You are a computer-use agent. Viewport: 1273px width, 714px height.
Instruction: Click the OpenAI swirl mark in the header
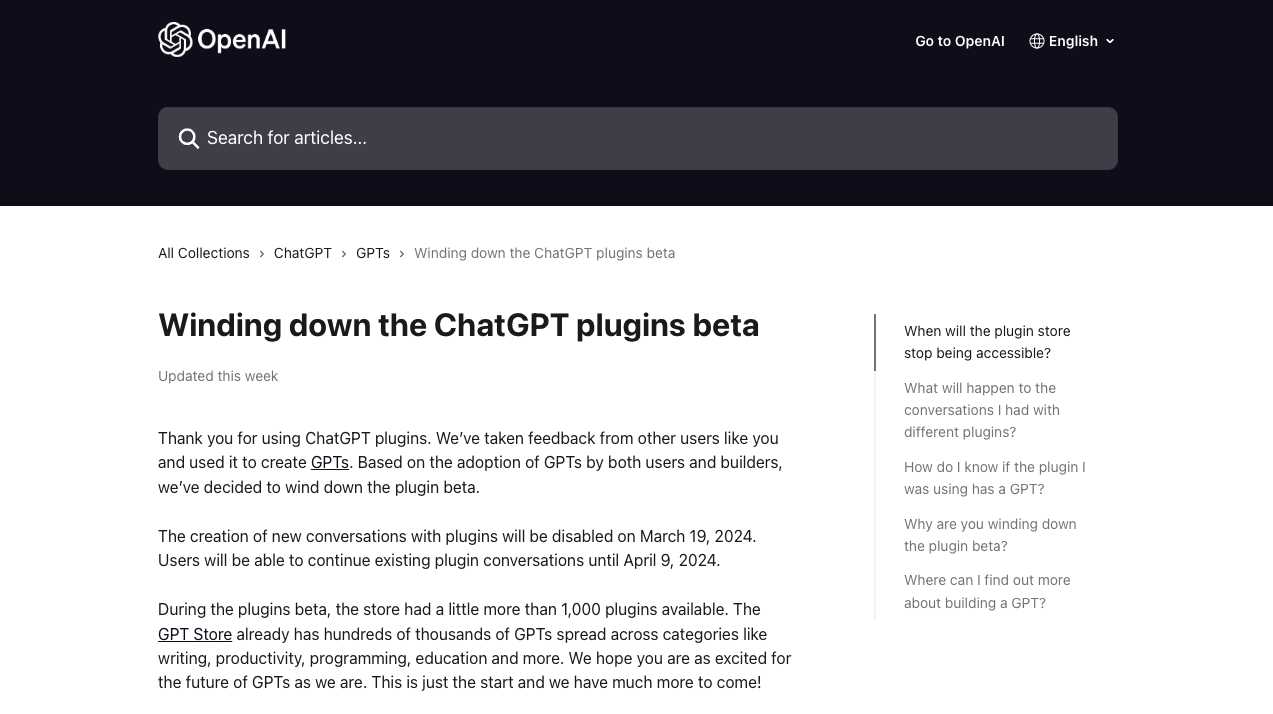(175, 39)
